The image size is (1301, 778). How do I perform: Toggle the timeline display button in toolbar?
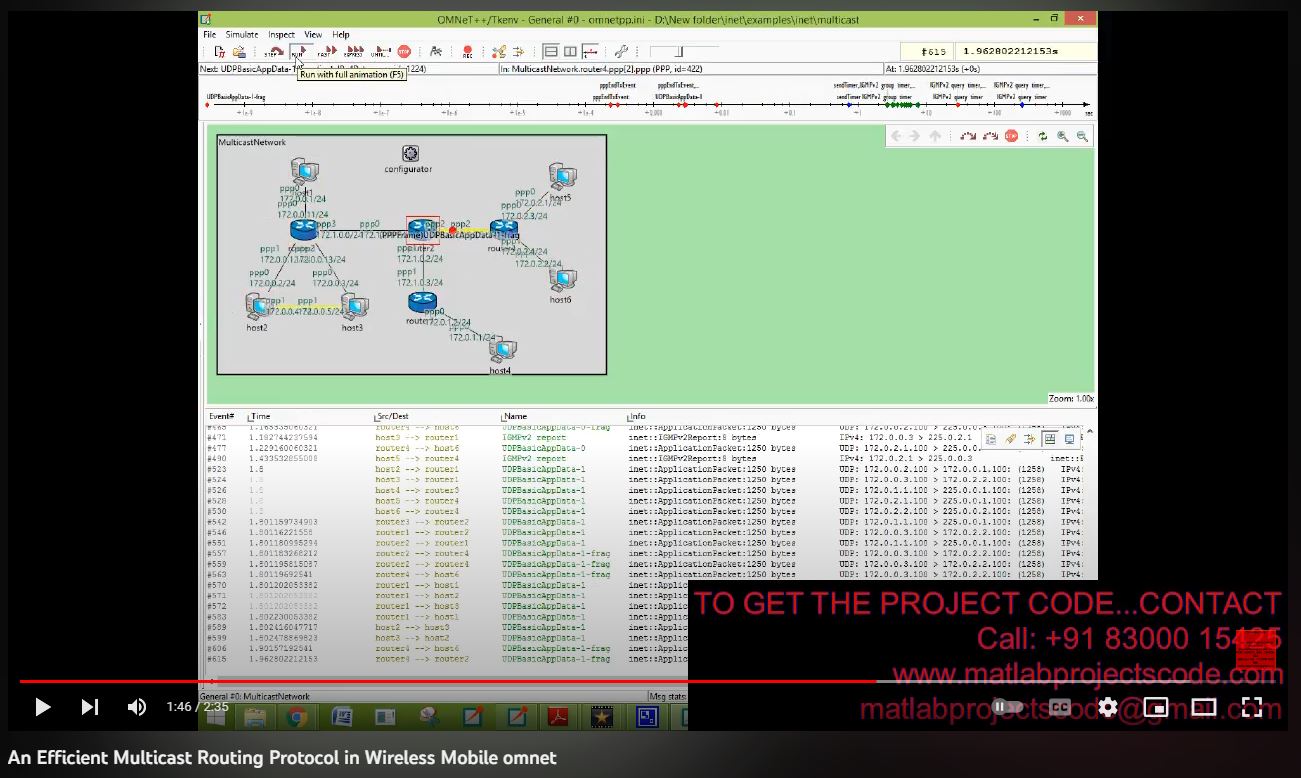[591, 51]
